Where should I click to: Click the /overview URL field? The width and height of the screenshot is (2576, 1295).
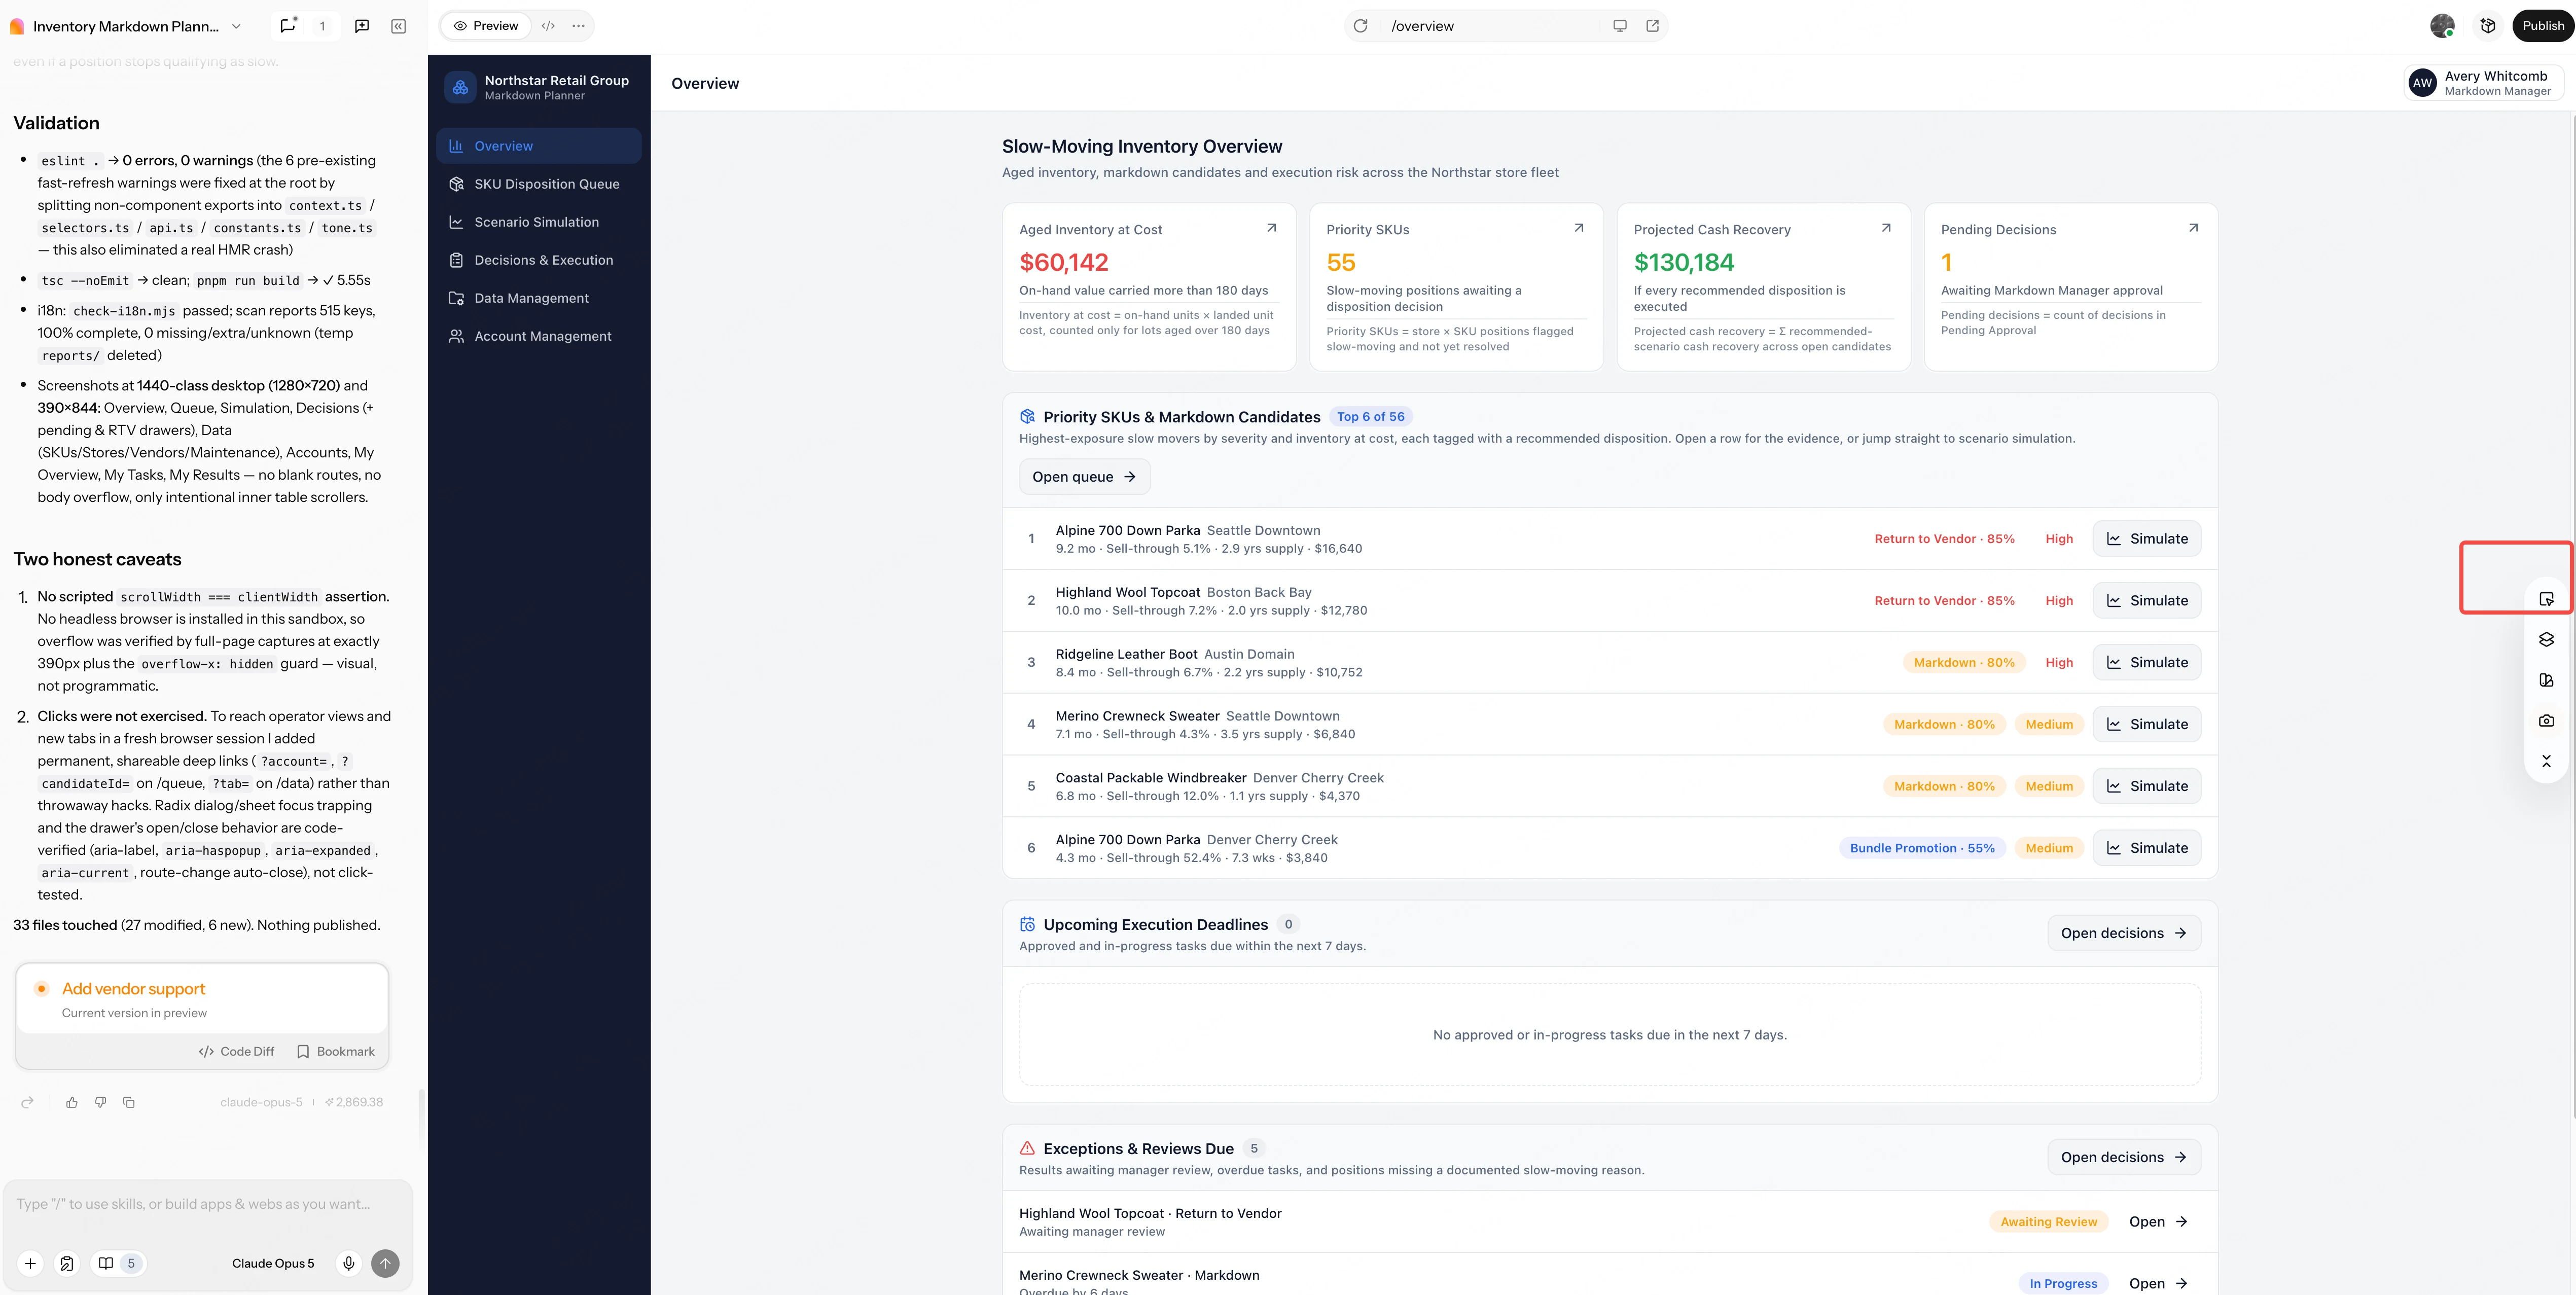(x=1490, y=26)
